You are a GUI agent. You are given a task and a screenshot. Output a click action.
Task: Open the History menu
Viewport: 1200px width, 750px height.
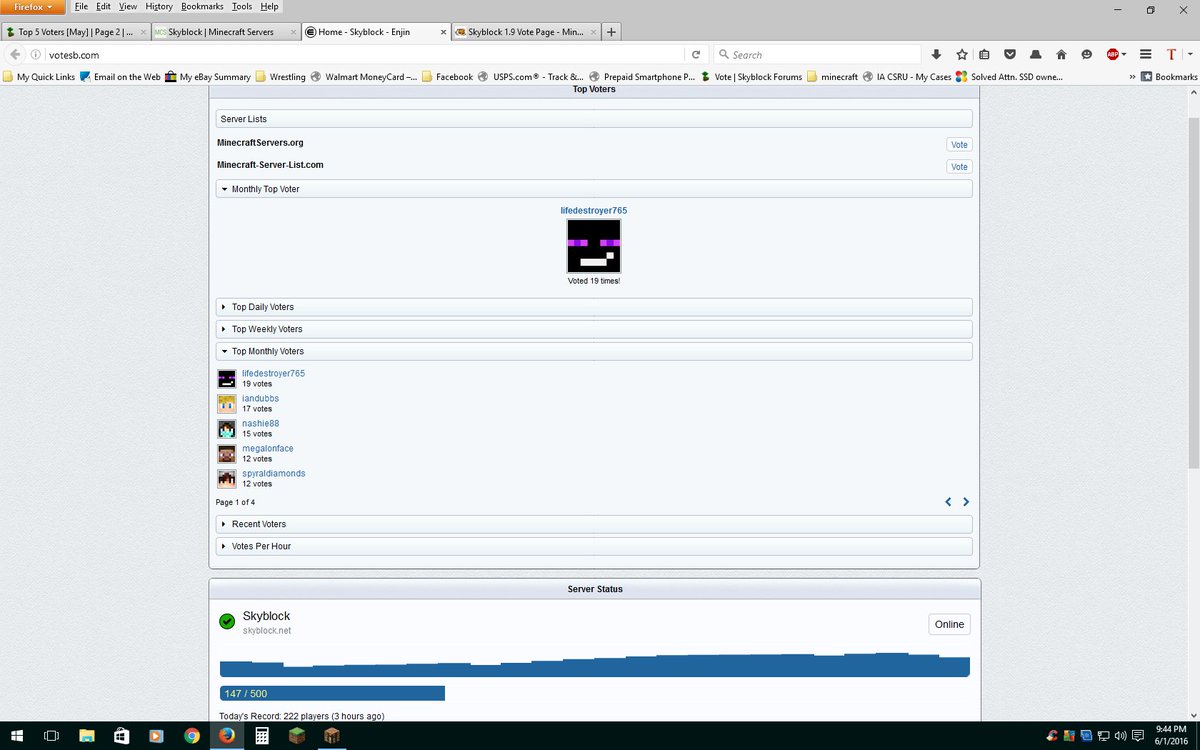[x=159, y=7]
